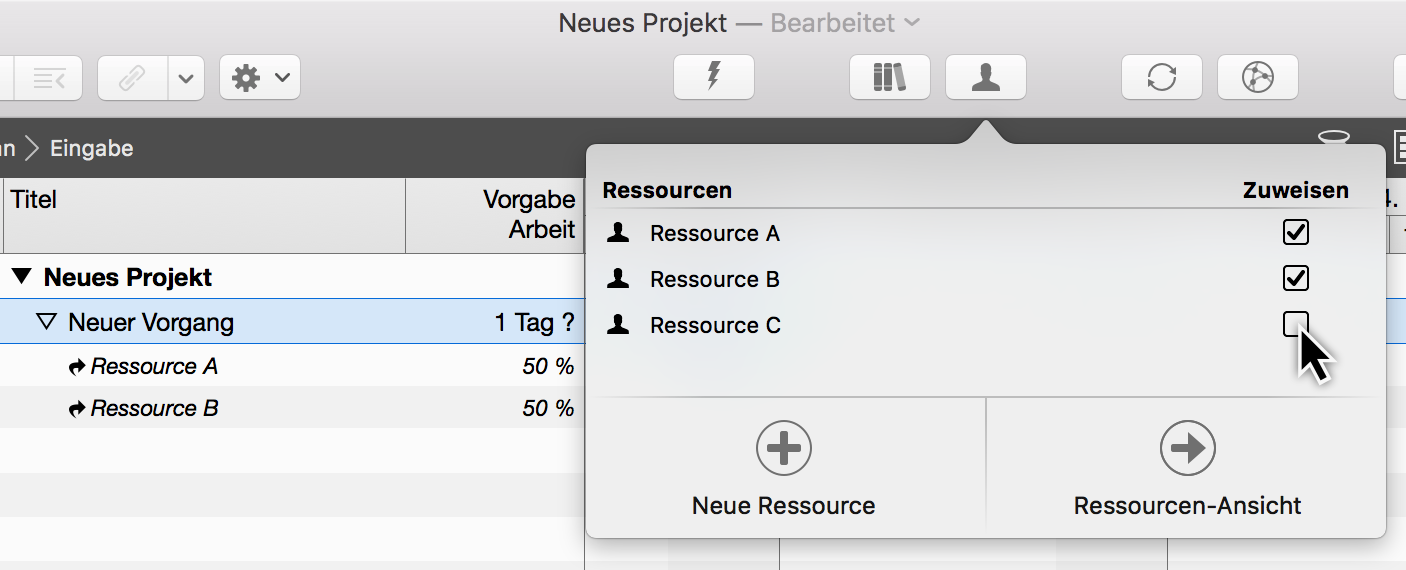Click the network share toolbar button
Viewport: 1406px width, 570px height.
coord(1257,77)
